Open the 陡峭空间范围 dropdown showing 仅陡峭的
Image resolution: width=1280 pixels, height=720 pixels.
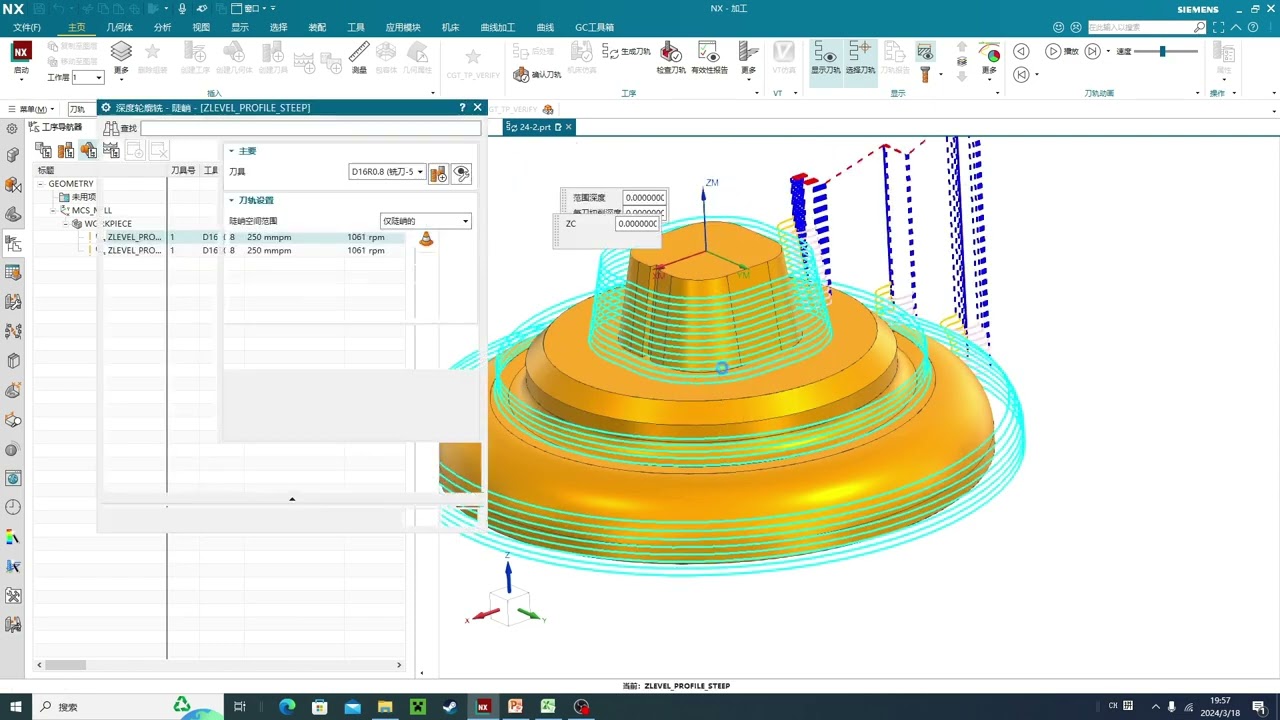(x=425, y=221)
